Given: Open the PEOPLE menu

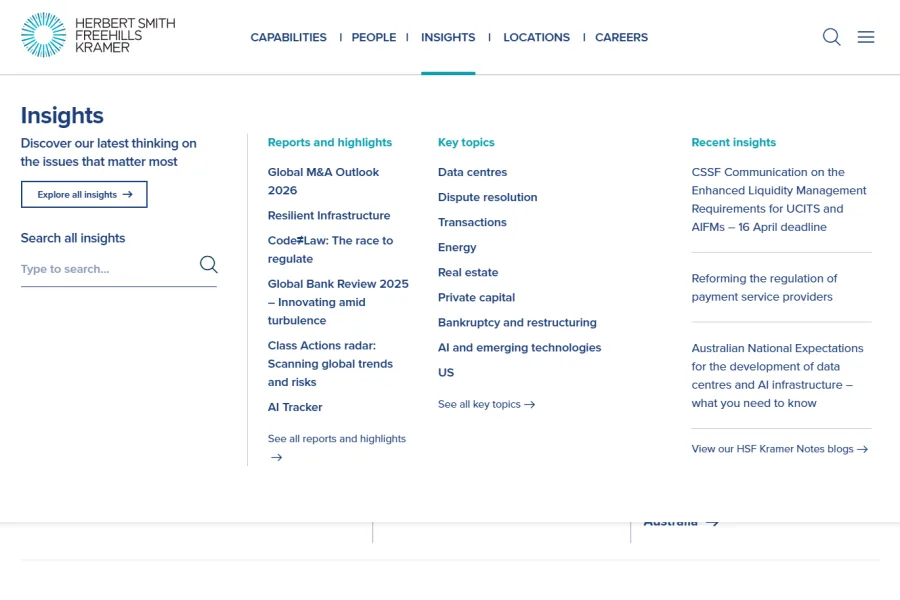Looking at the screenshot, I should click(x=374, y=37).
